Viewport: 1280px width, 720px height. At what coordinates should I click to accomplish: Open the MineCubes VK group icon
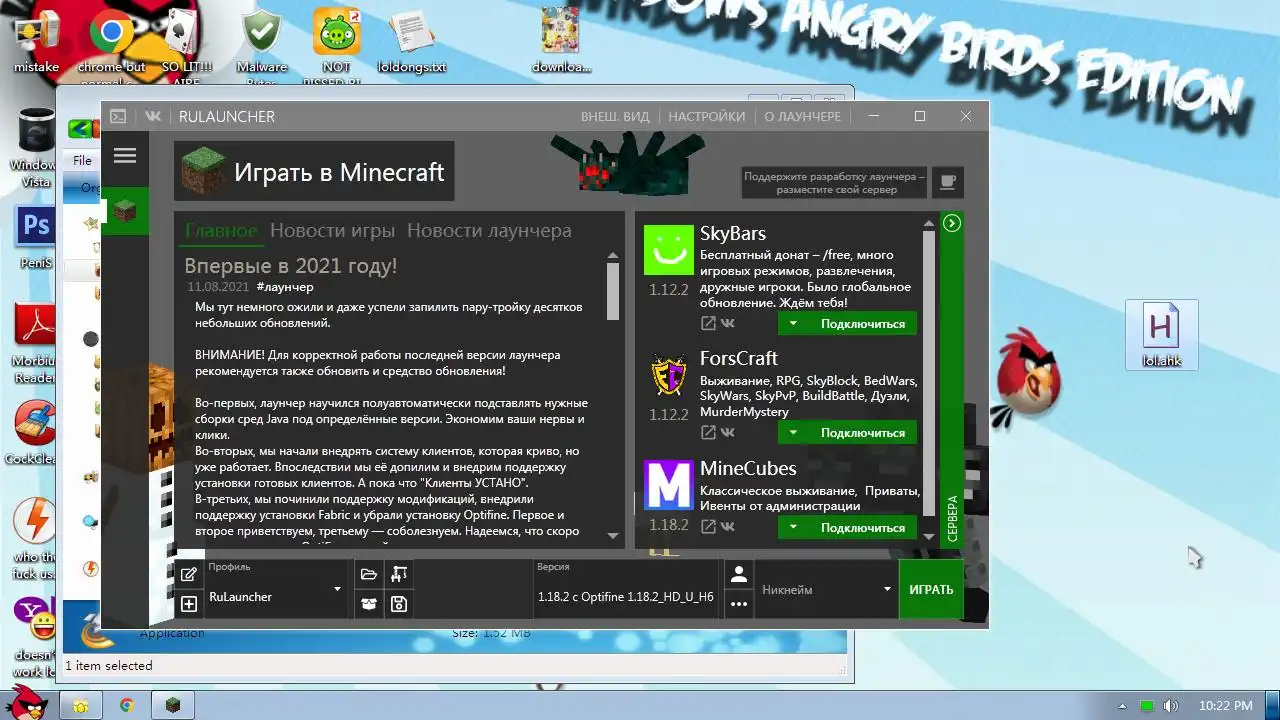tap(728, 527)
